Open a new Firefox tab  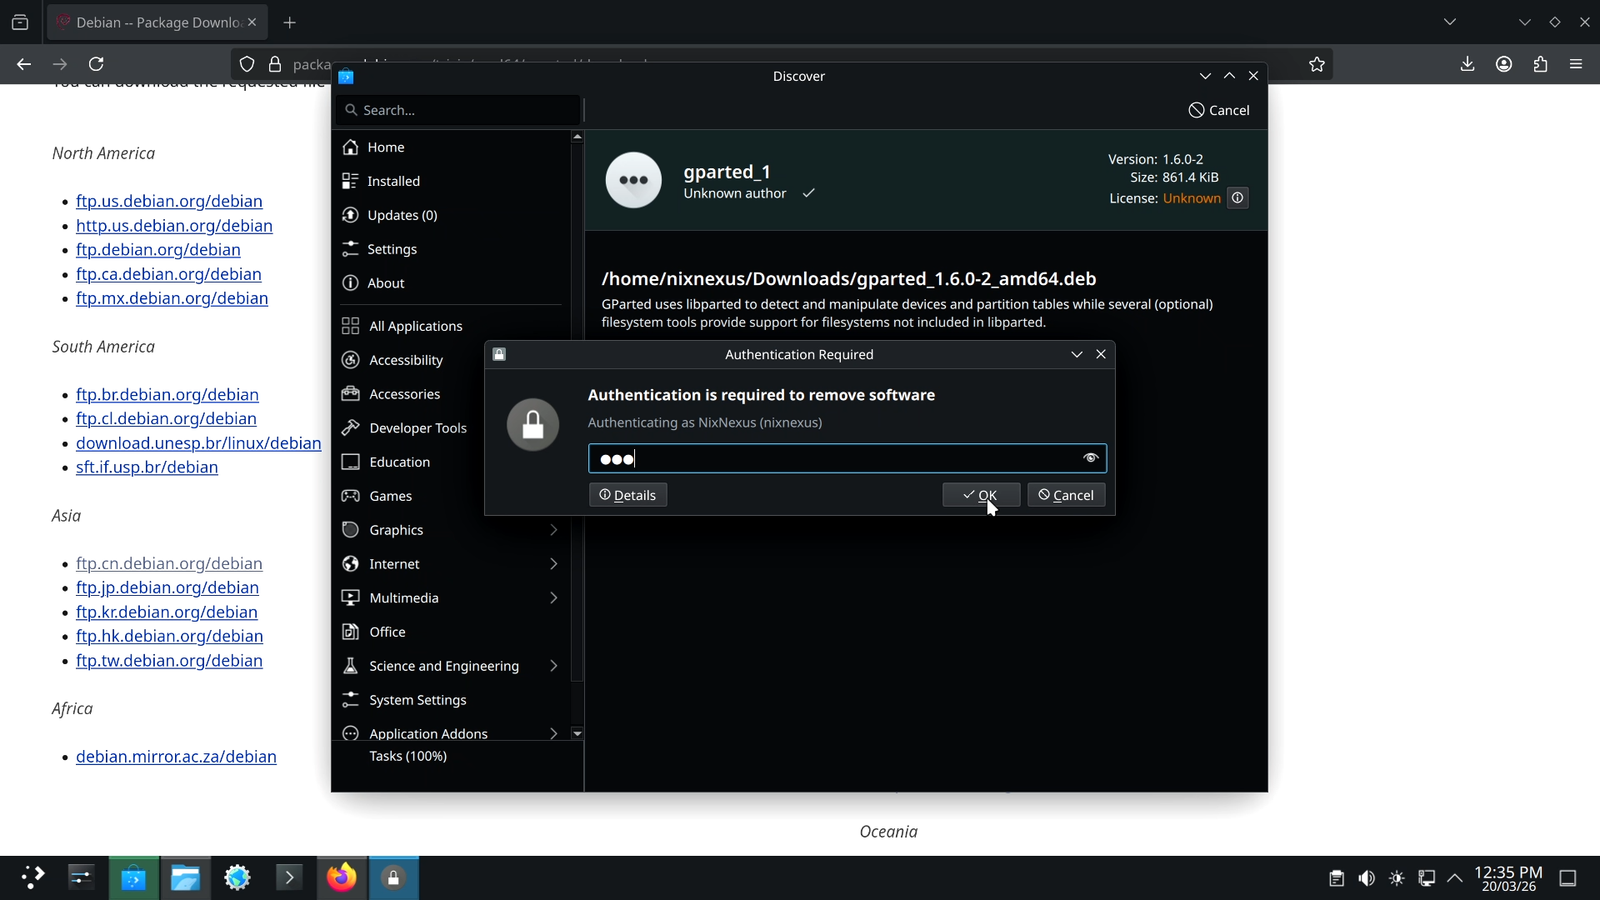[290, 22]
